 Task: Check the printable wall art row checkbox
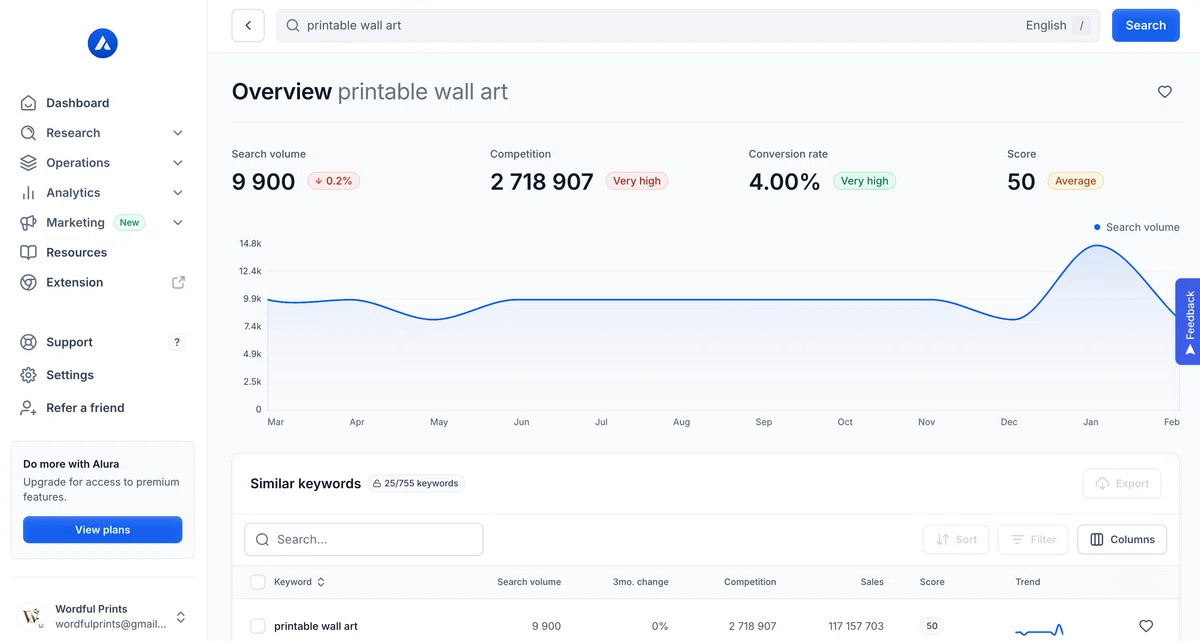click(258, 626)
